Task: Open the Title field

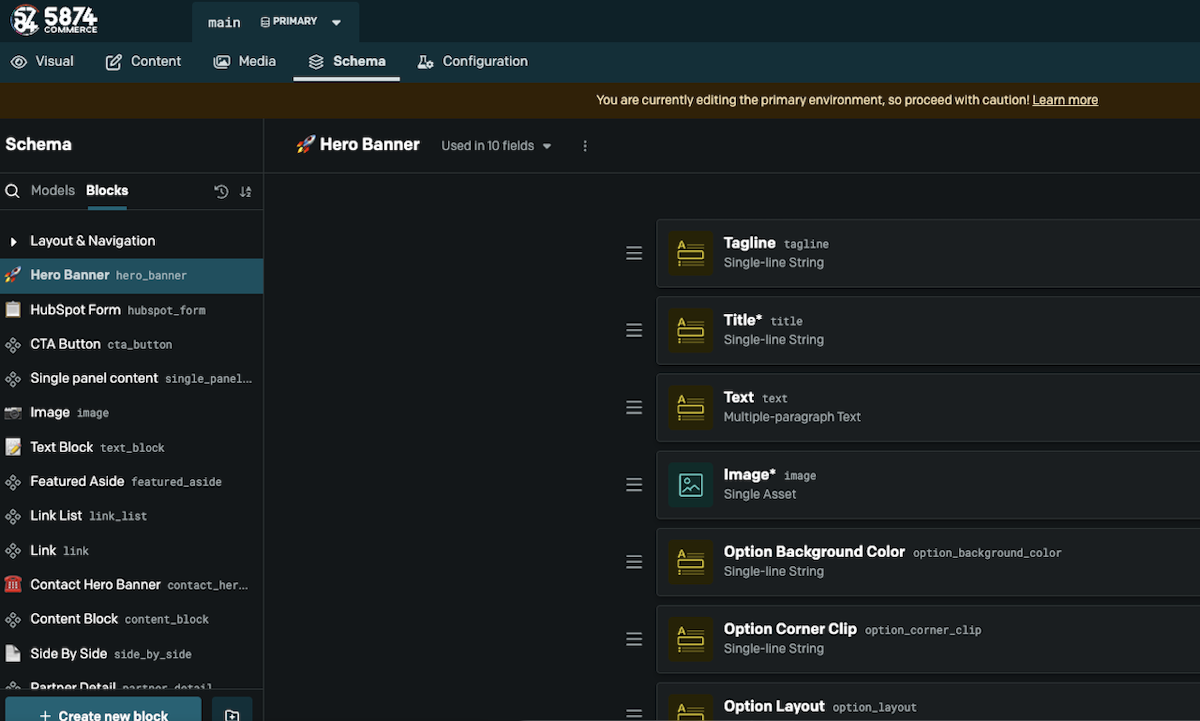Action: 928,331
